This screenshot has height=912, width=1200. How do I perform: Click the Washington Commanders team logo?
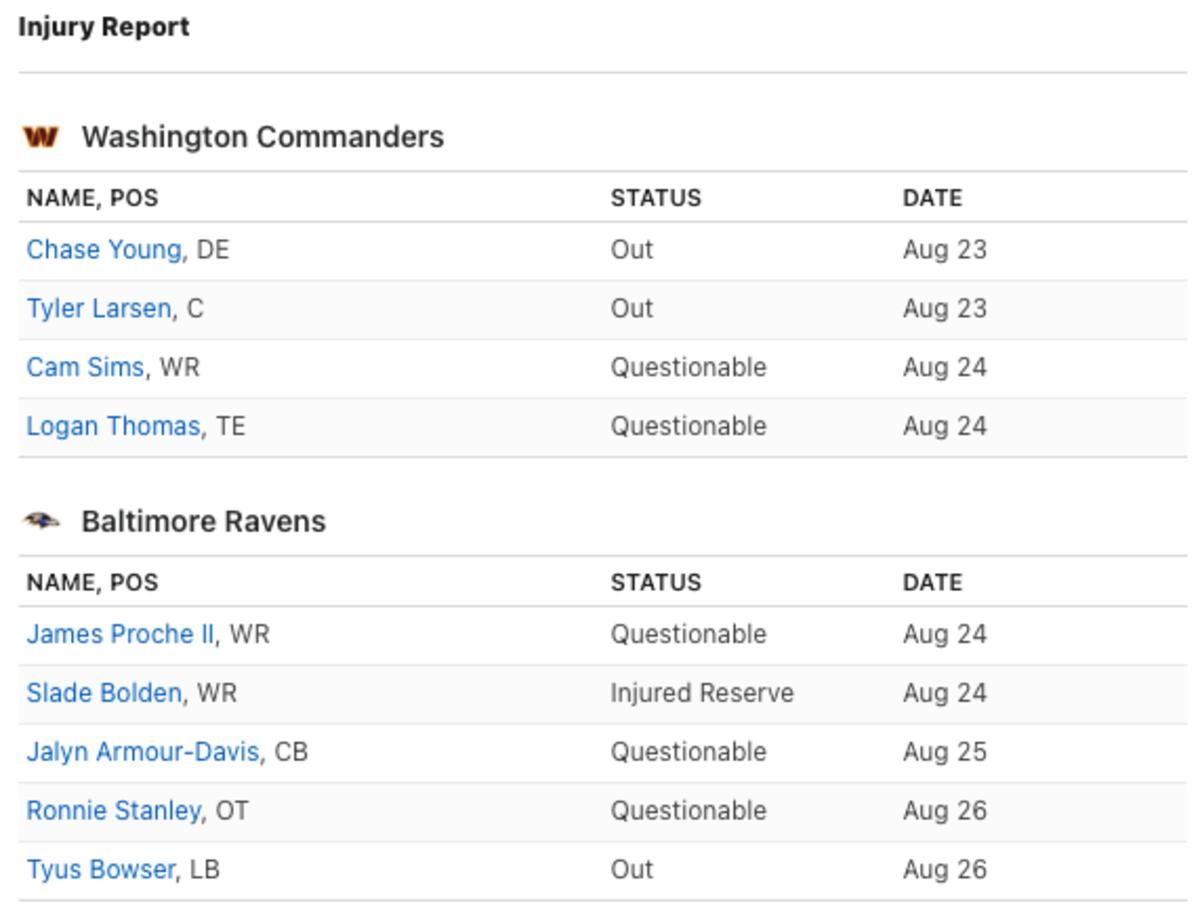pos(40,137)
